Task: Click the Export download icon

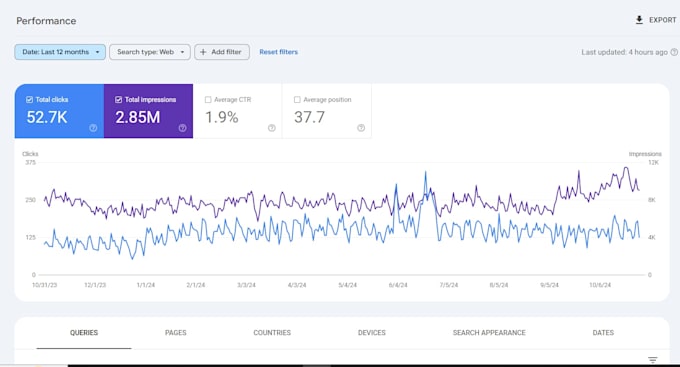Action: coord(639,20)
